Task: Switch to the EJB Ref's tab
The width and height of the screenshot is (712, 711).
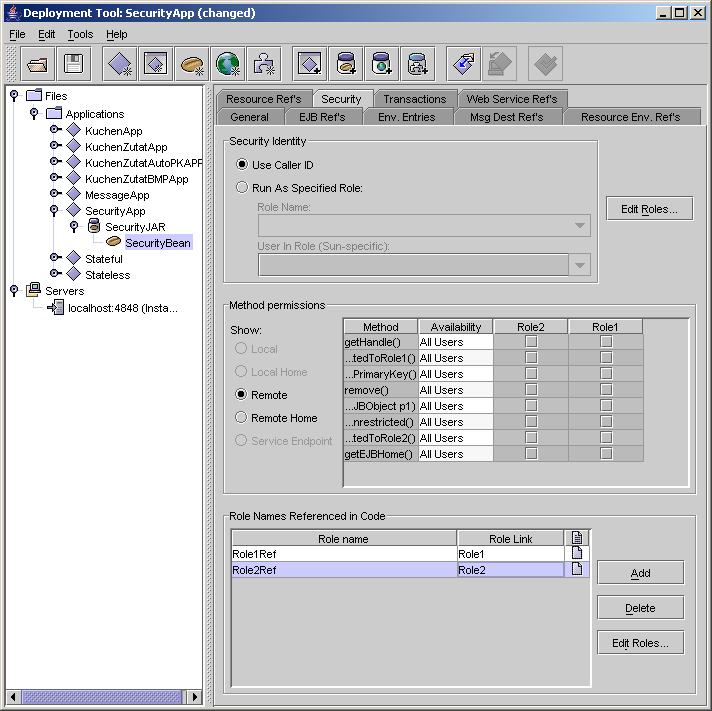Action: [322, 117]
